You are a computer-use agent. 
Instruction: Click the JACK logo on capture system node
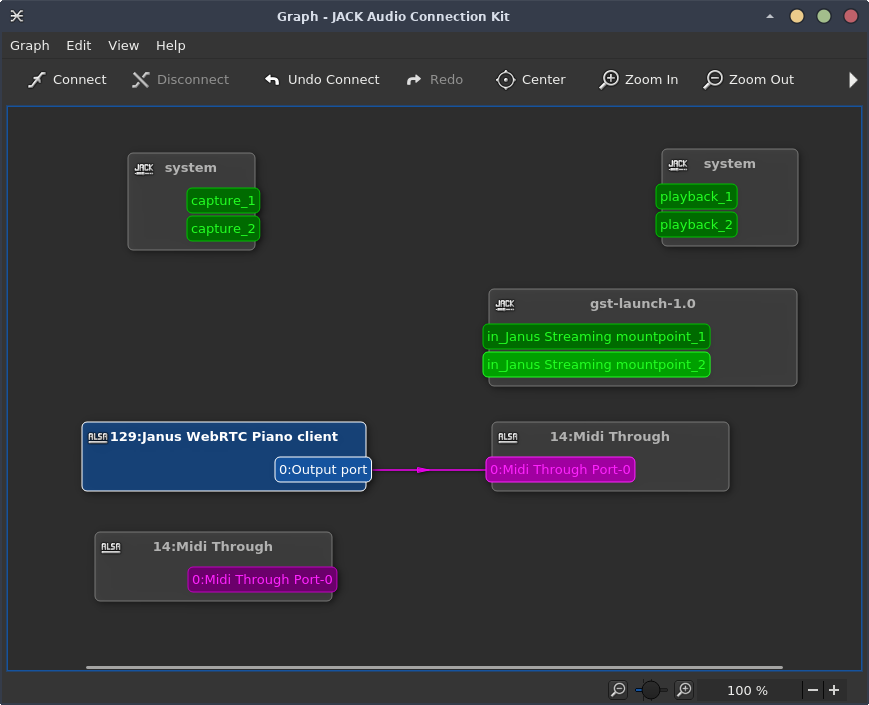(144, 169)
